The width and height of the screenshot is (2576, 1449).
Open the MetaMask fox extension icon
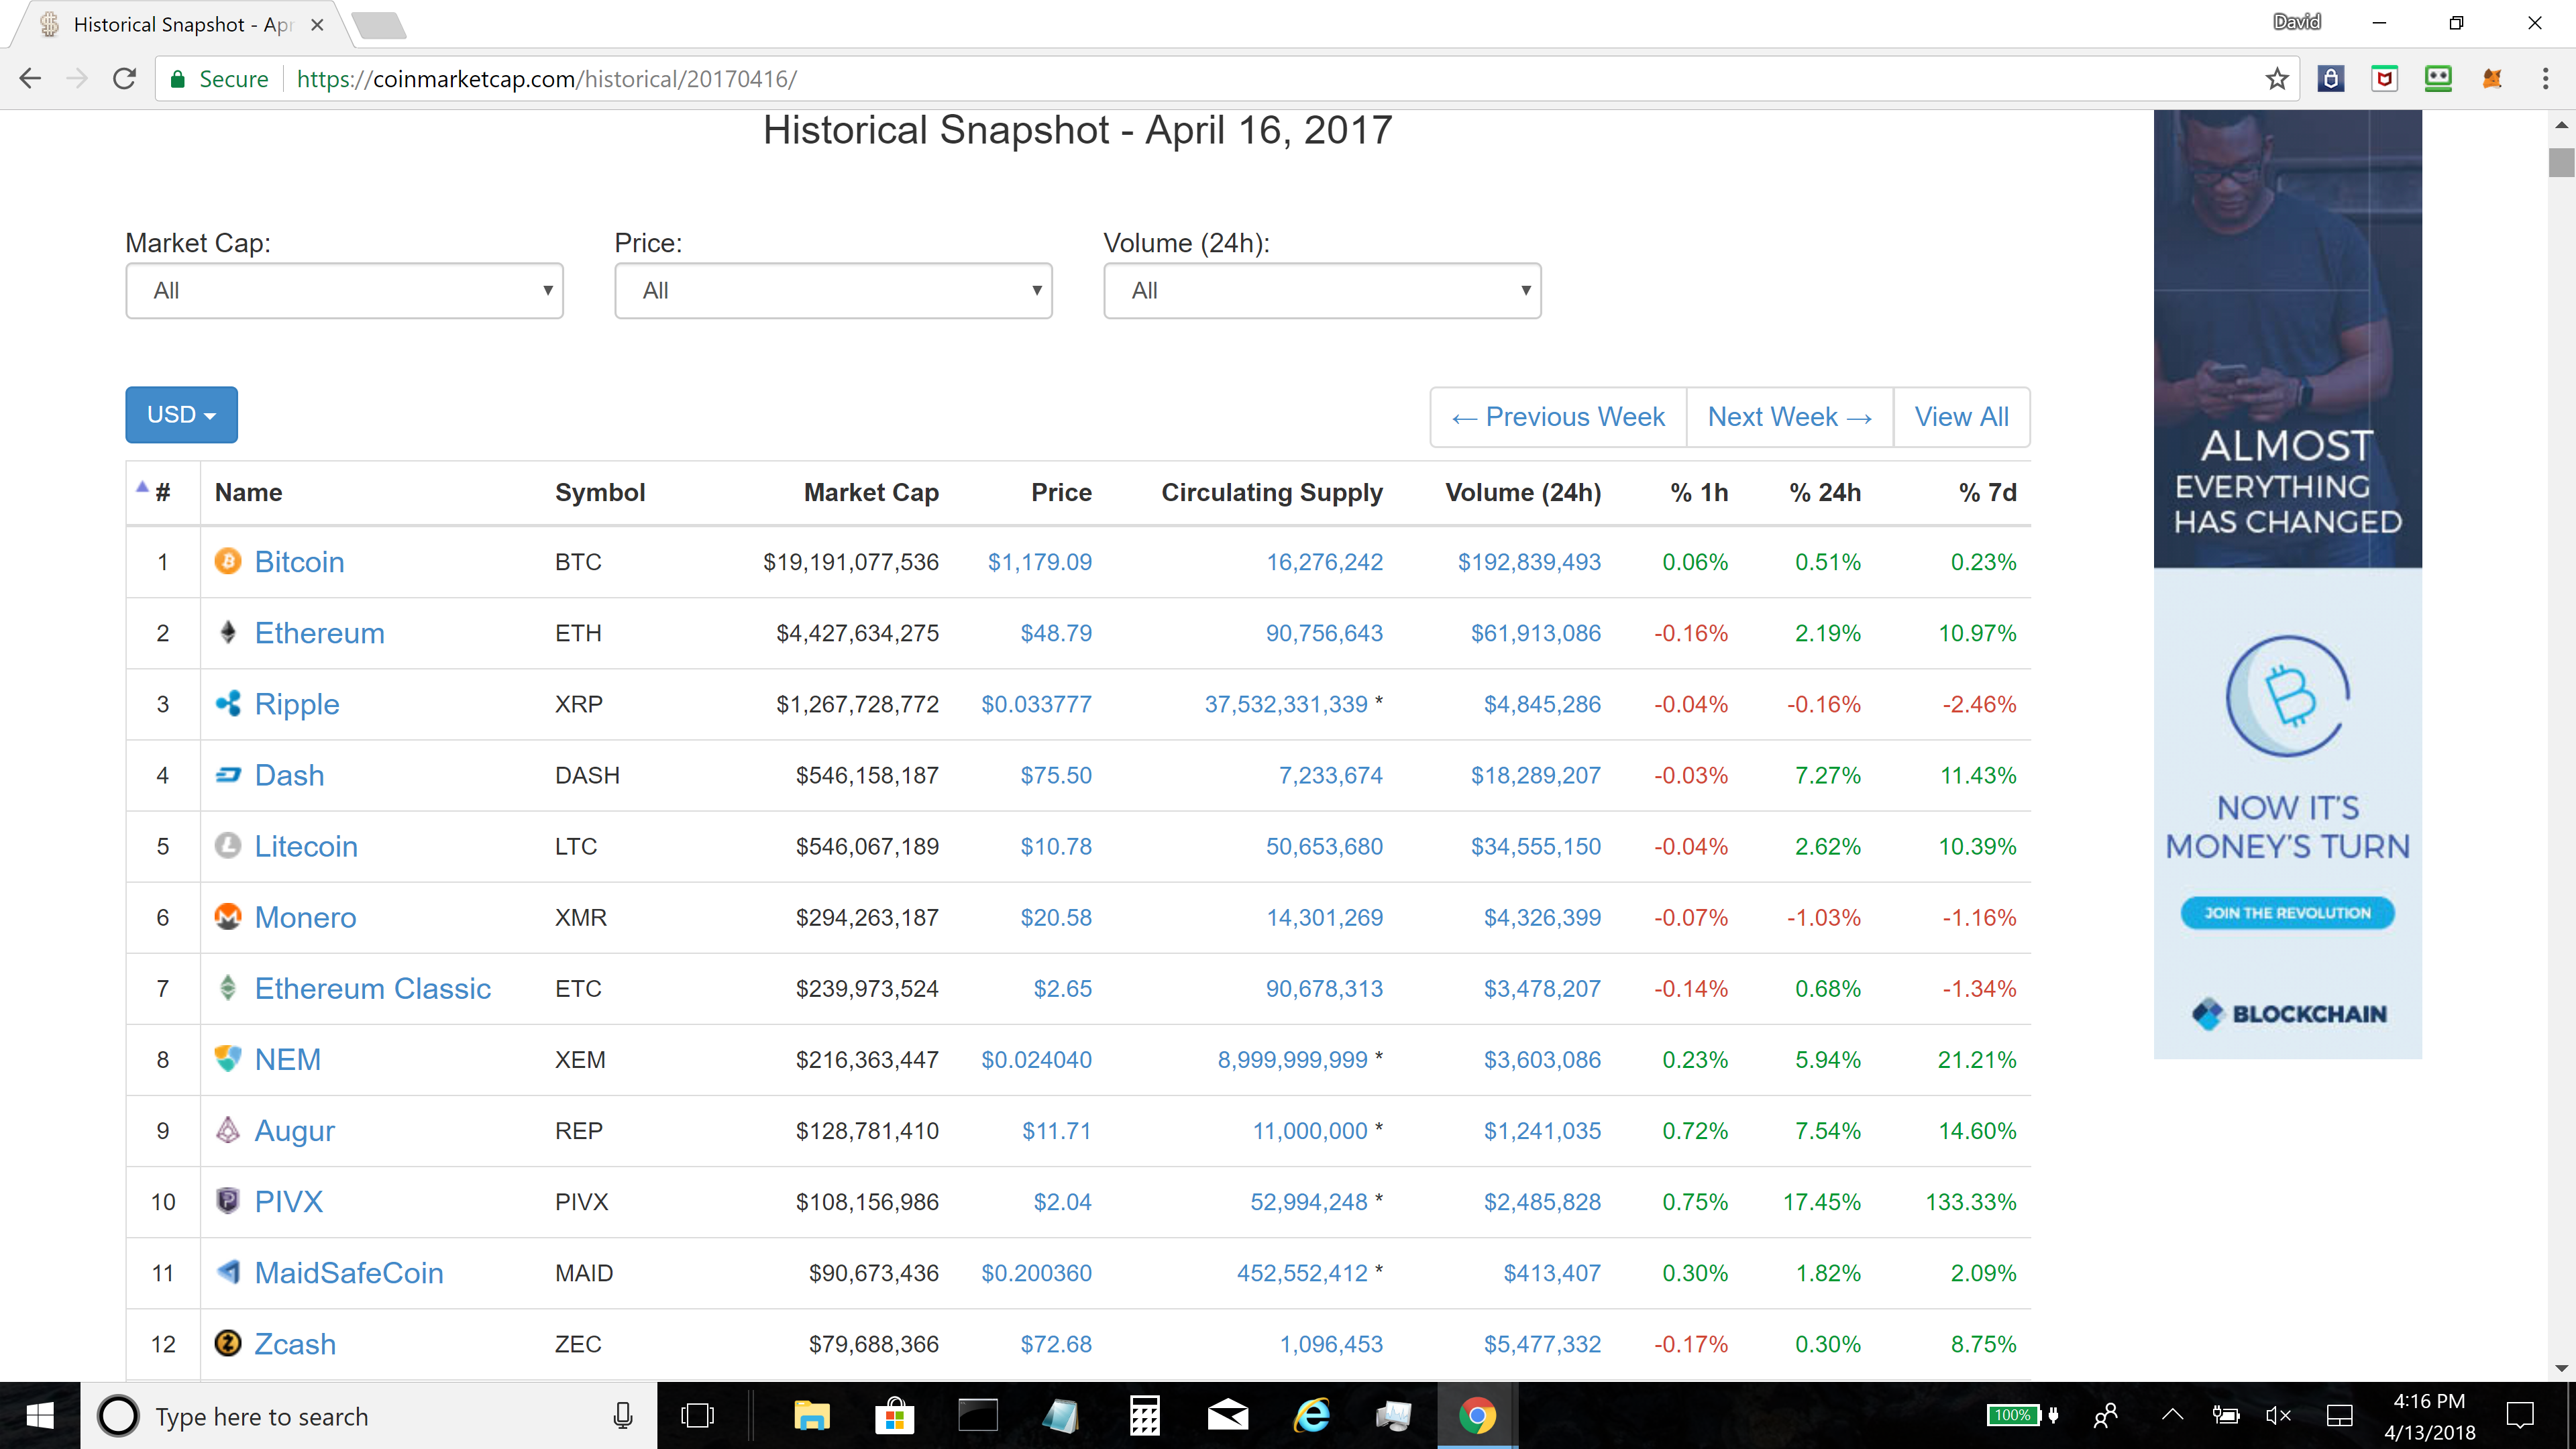pyautogui.click(x=2492, y=79)
